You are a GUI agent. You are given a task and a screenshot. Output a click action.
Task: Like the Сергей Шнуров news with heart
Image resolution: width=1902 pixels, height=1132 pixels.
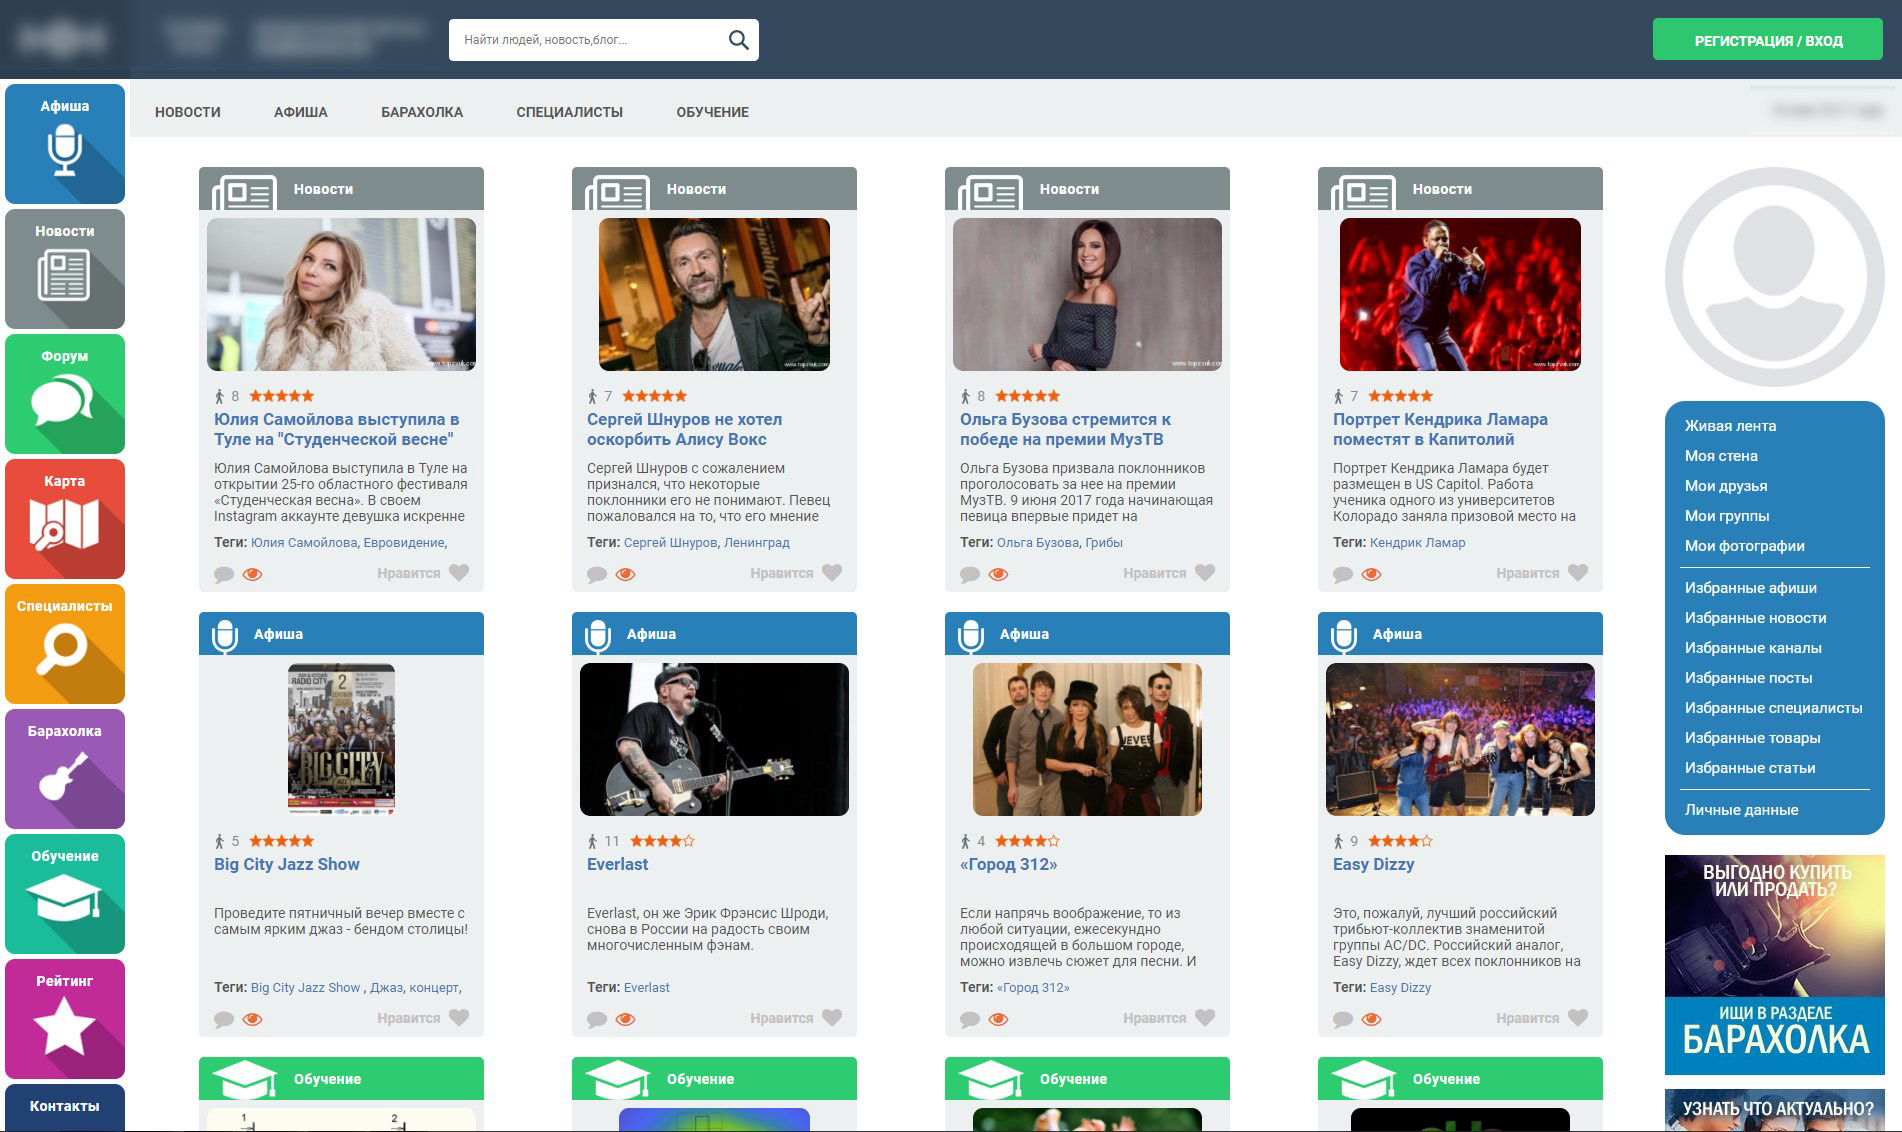tap(832, 573)
